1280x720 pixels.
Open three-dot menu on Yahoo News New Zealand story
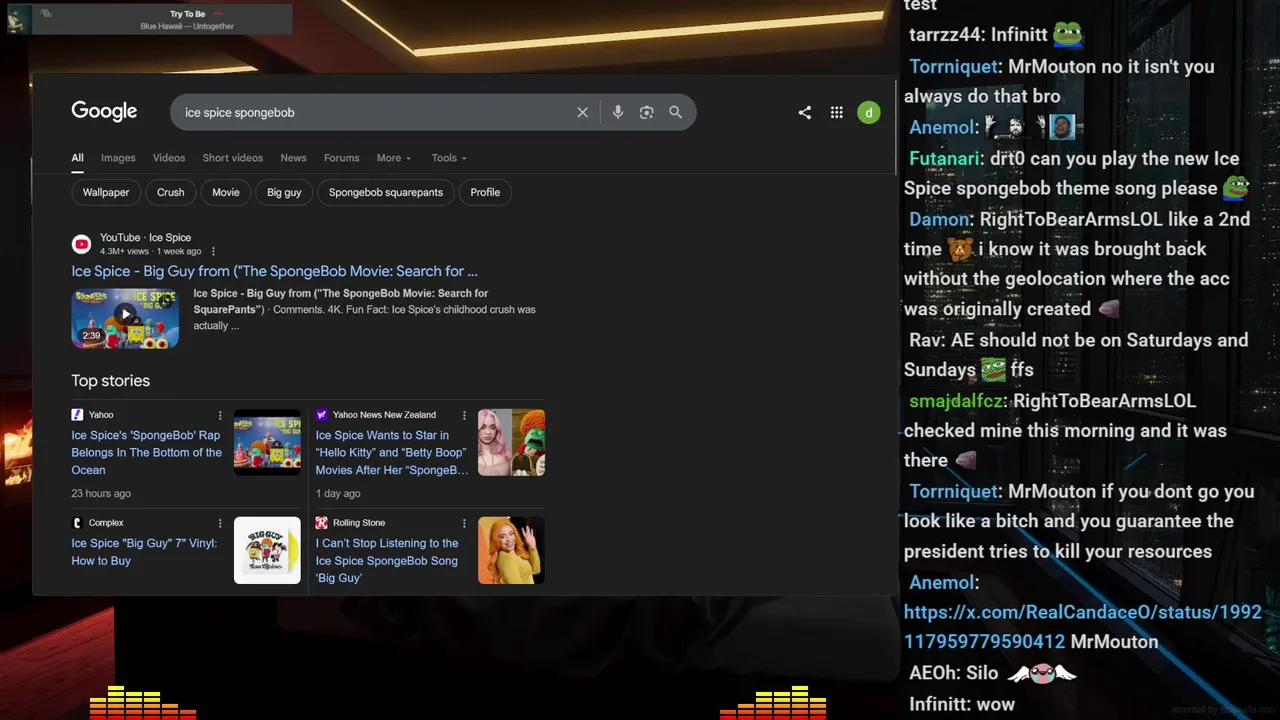pyautogui.click(x=464, y=415)
